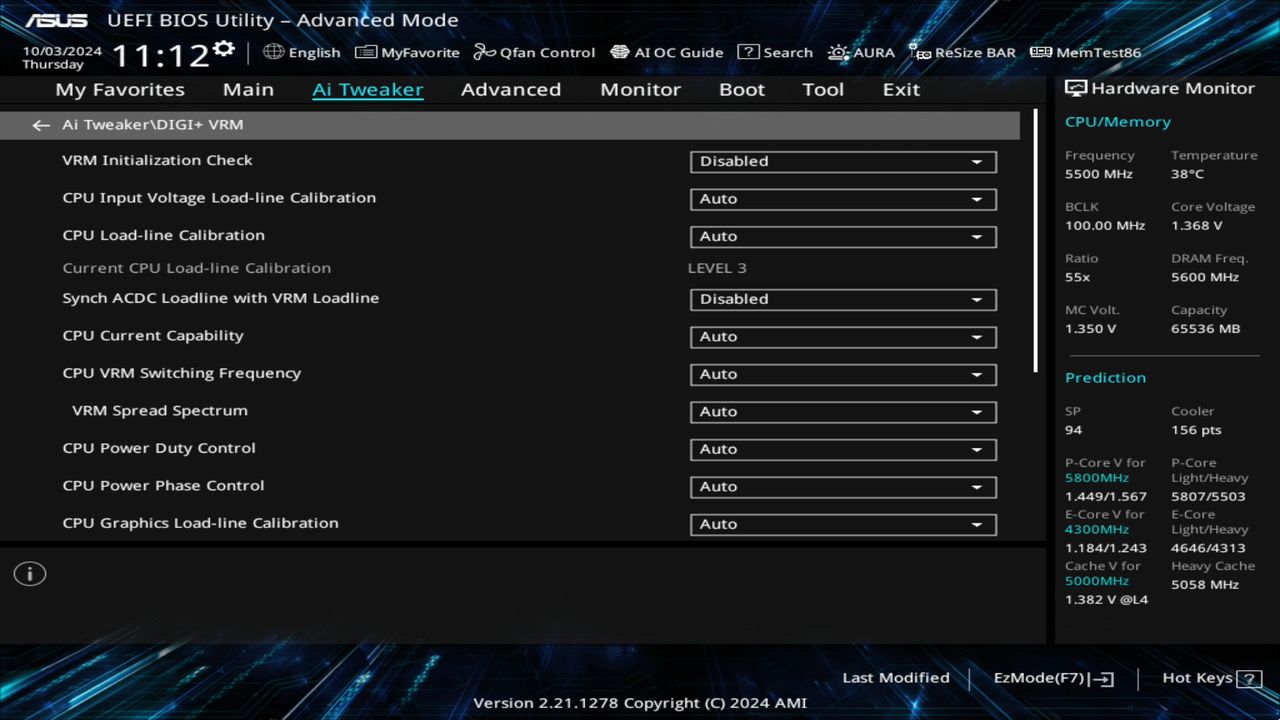Click the Hardware Monitor panel icon
Image resolution: width=1280 pixels, height=720 pixels.
pos(1075,88)
